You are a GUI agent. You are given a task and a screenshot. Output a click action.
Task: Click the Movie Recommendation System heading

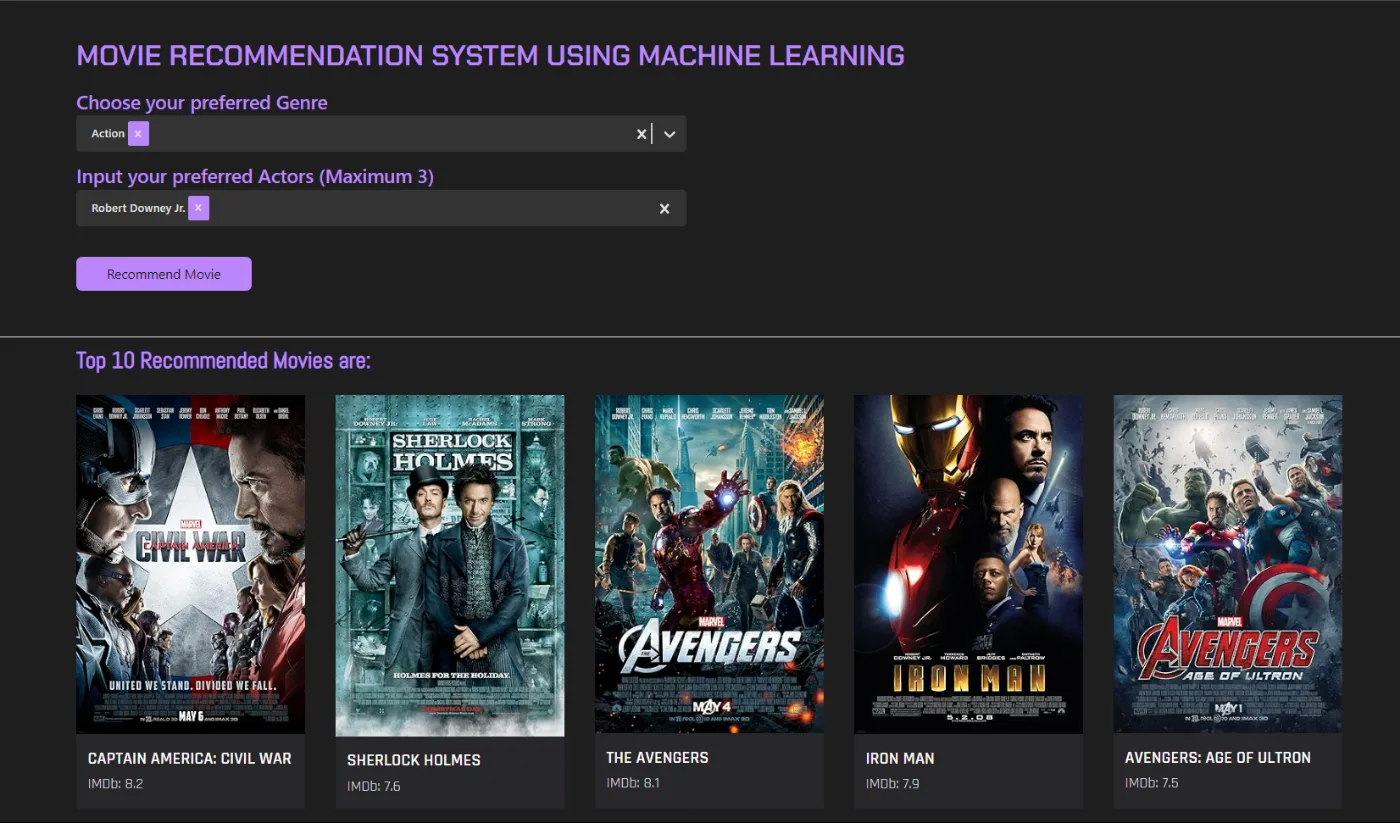click(x=490, y=55)
